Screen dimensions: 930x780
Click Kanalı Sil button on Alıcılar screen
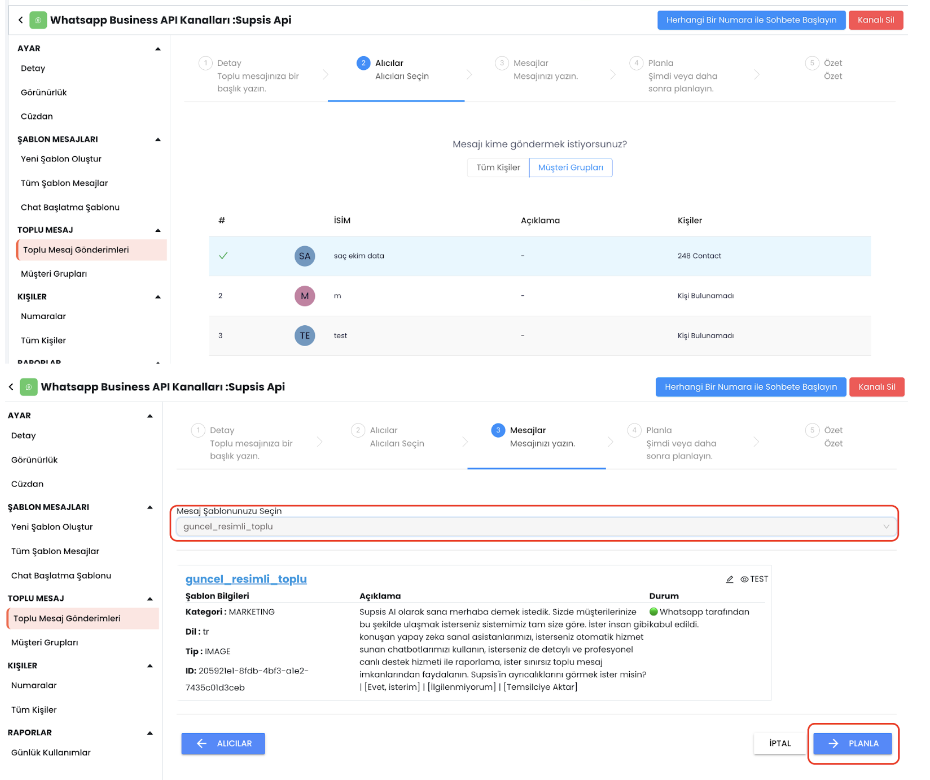click(876, 20)
